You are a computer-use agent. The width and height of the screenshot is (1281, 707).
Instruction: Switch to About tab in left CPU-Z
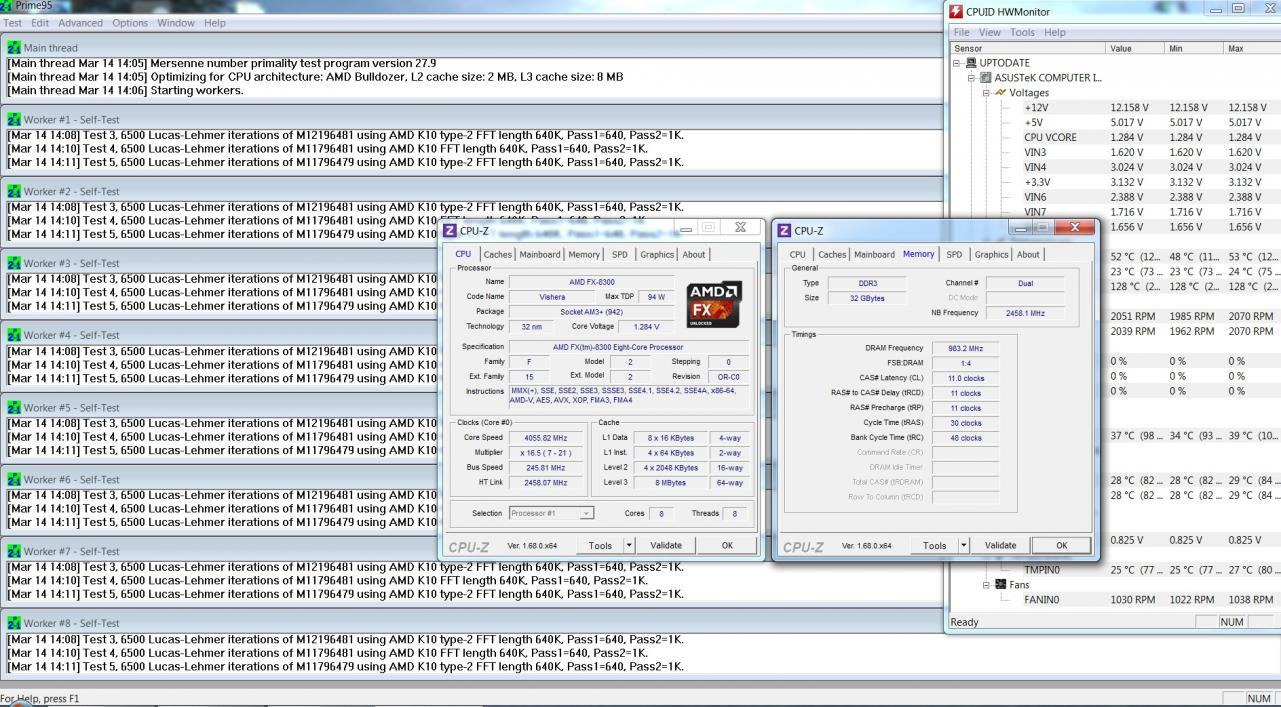coord(694,254)
